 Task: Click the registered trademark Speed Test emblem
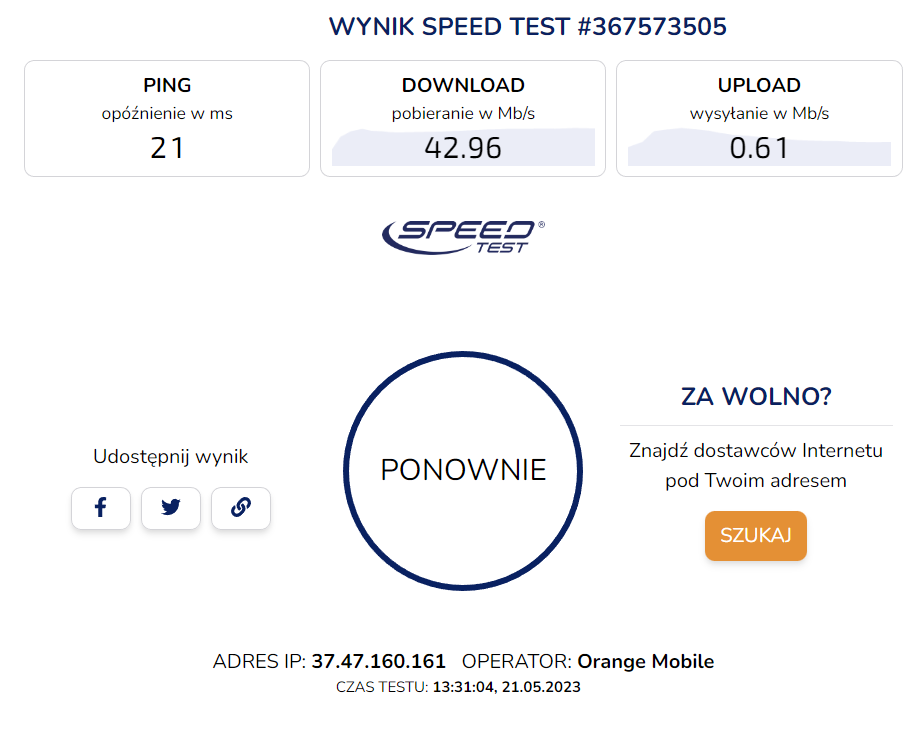click(462, 234)
